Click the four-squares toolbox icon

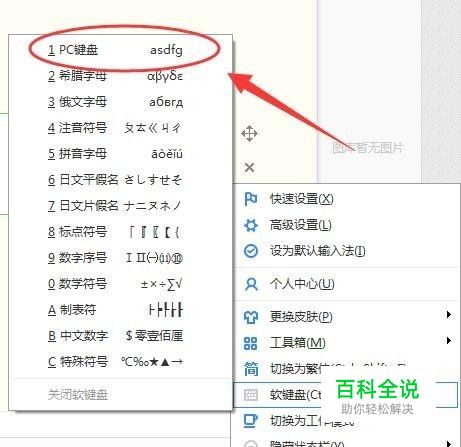[251, 343]
